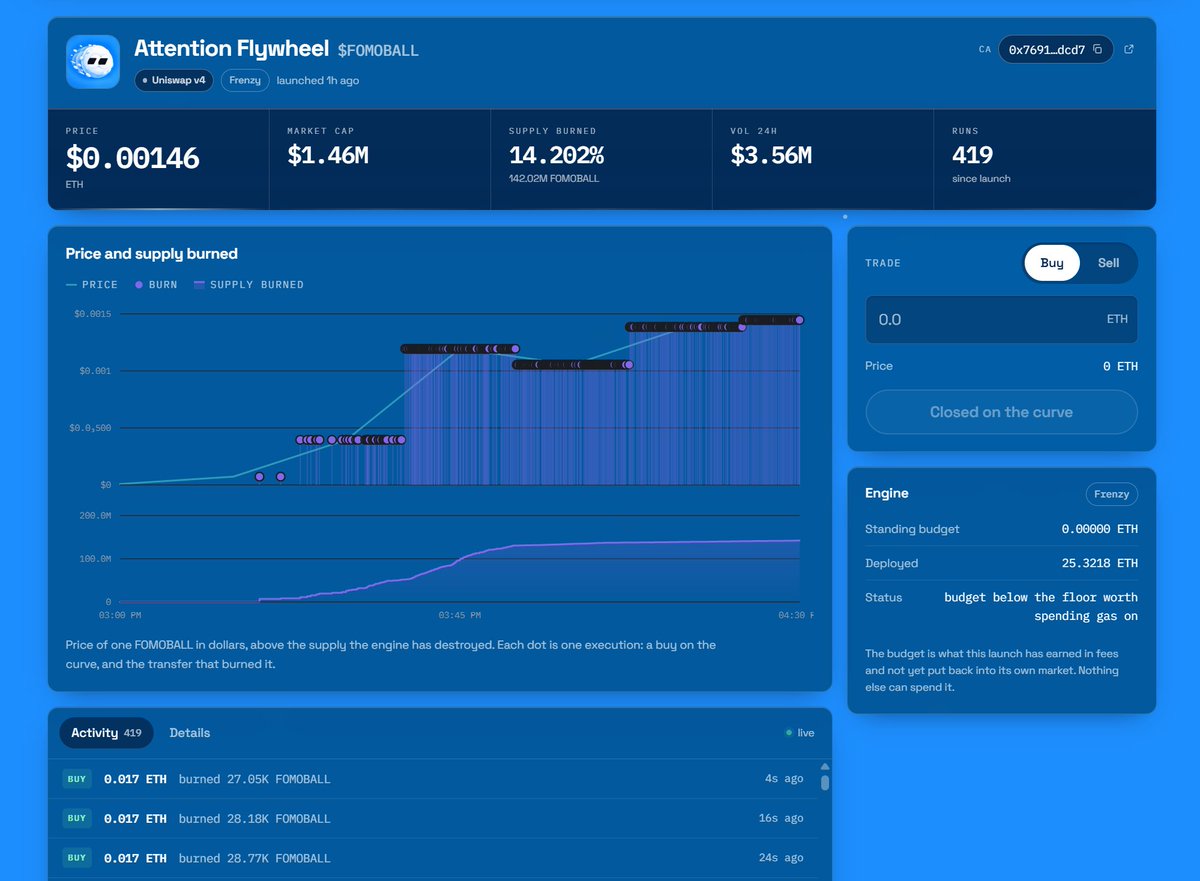Click the '03:45 PM' chart axis label
Viewport: 1200px width, 881px height.
click(x=460, y=615)
